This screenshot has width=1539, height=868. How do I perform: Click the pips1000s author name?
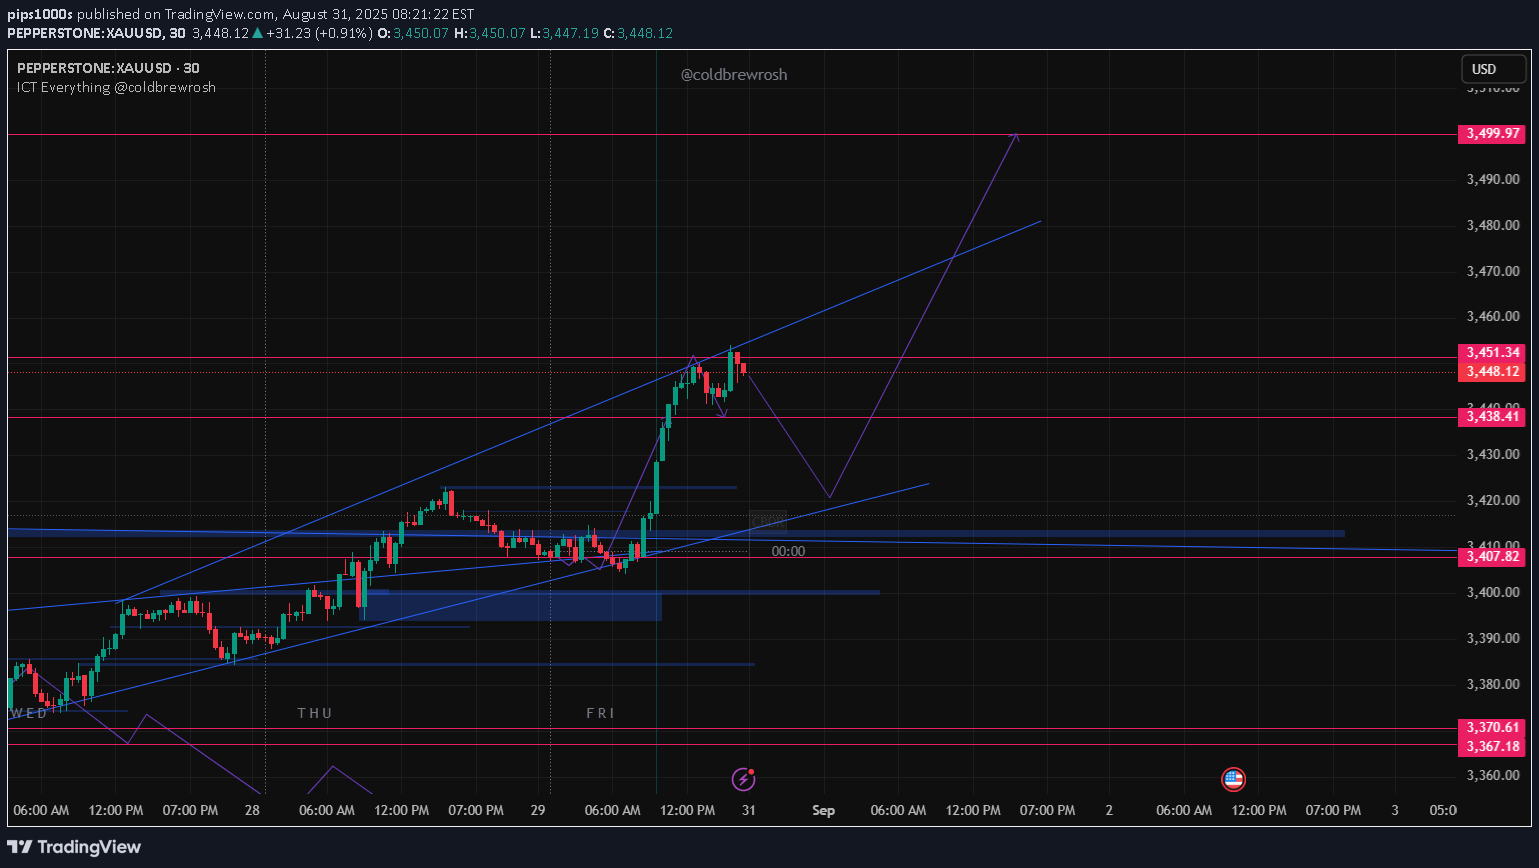pyautogui.click(x=40, y=14)
